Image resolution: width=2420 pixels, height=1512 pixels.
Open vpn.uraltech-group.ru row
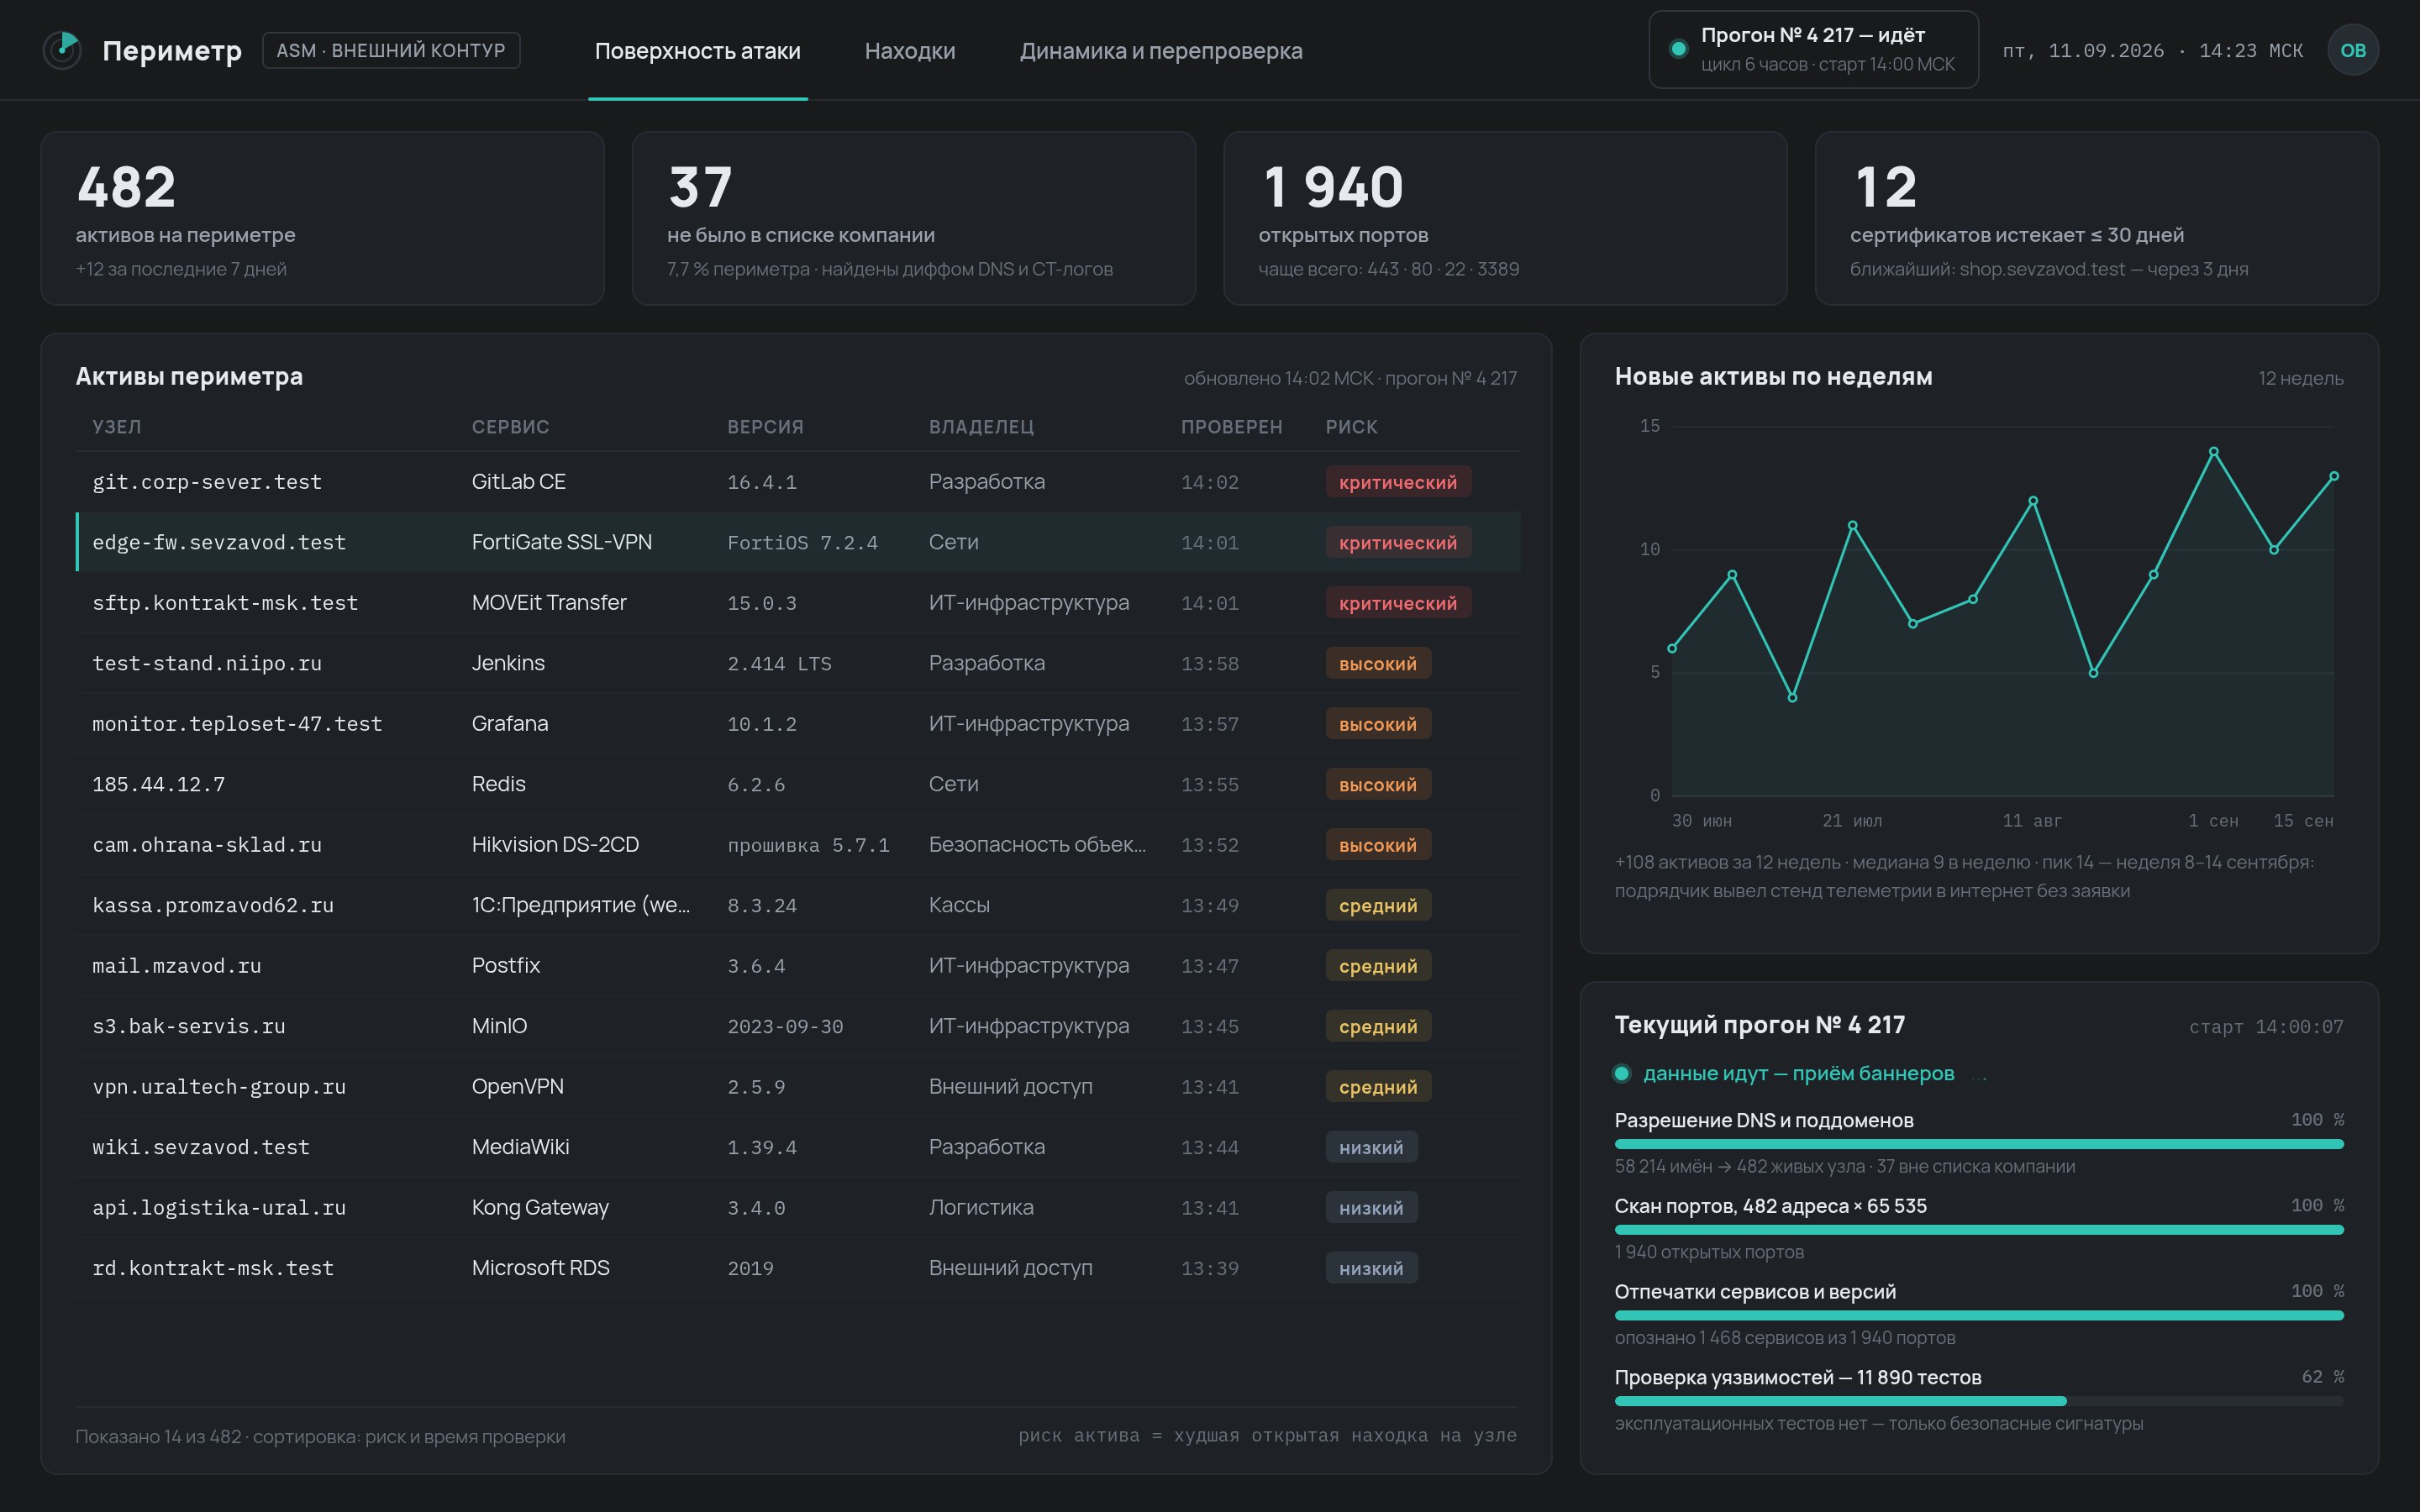(x=798, y=1086)
